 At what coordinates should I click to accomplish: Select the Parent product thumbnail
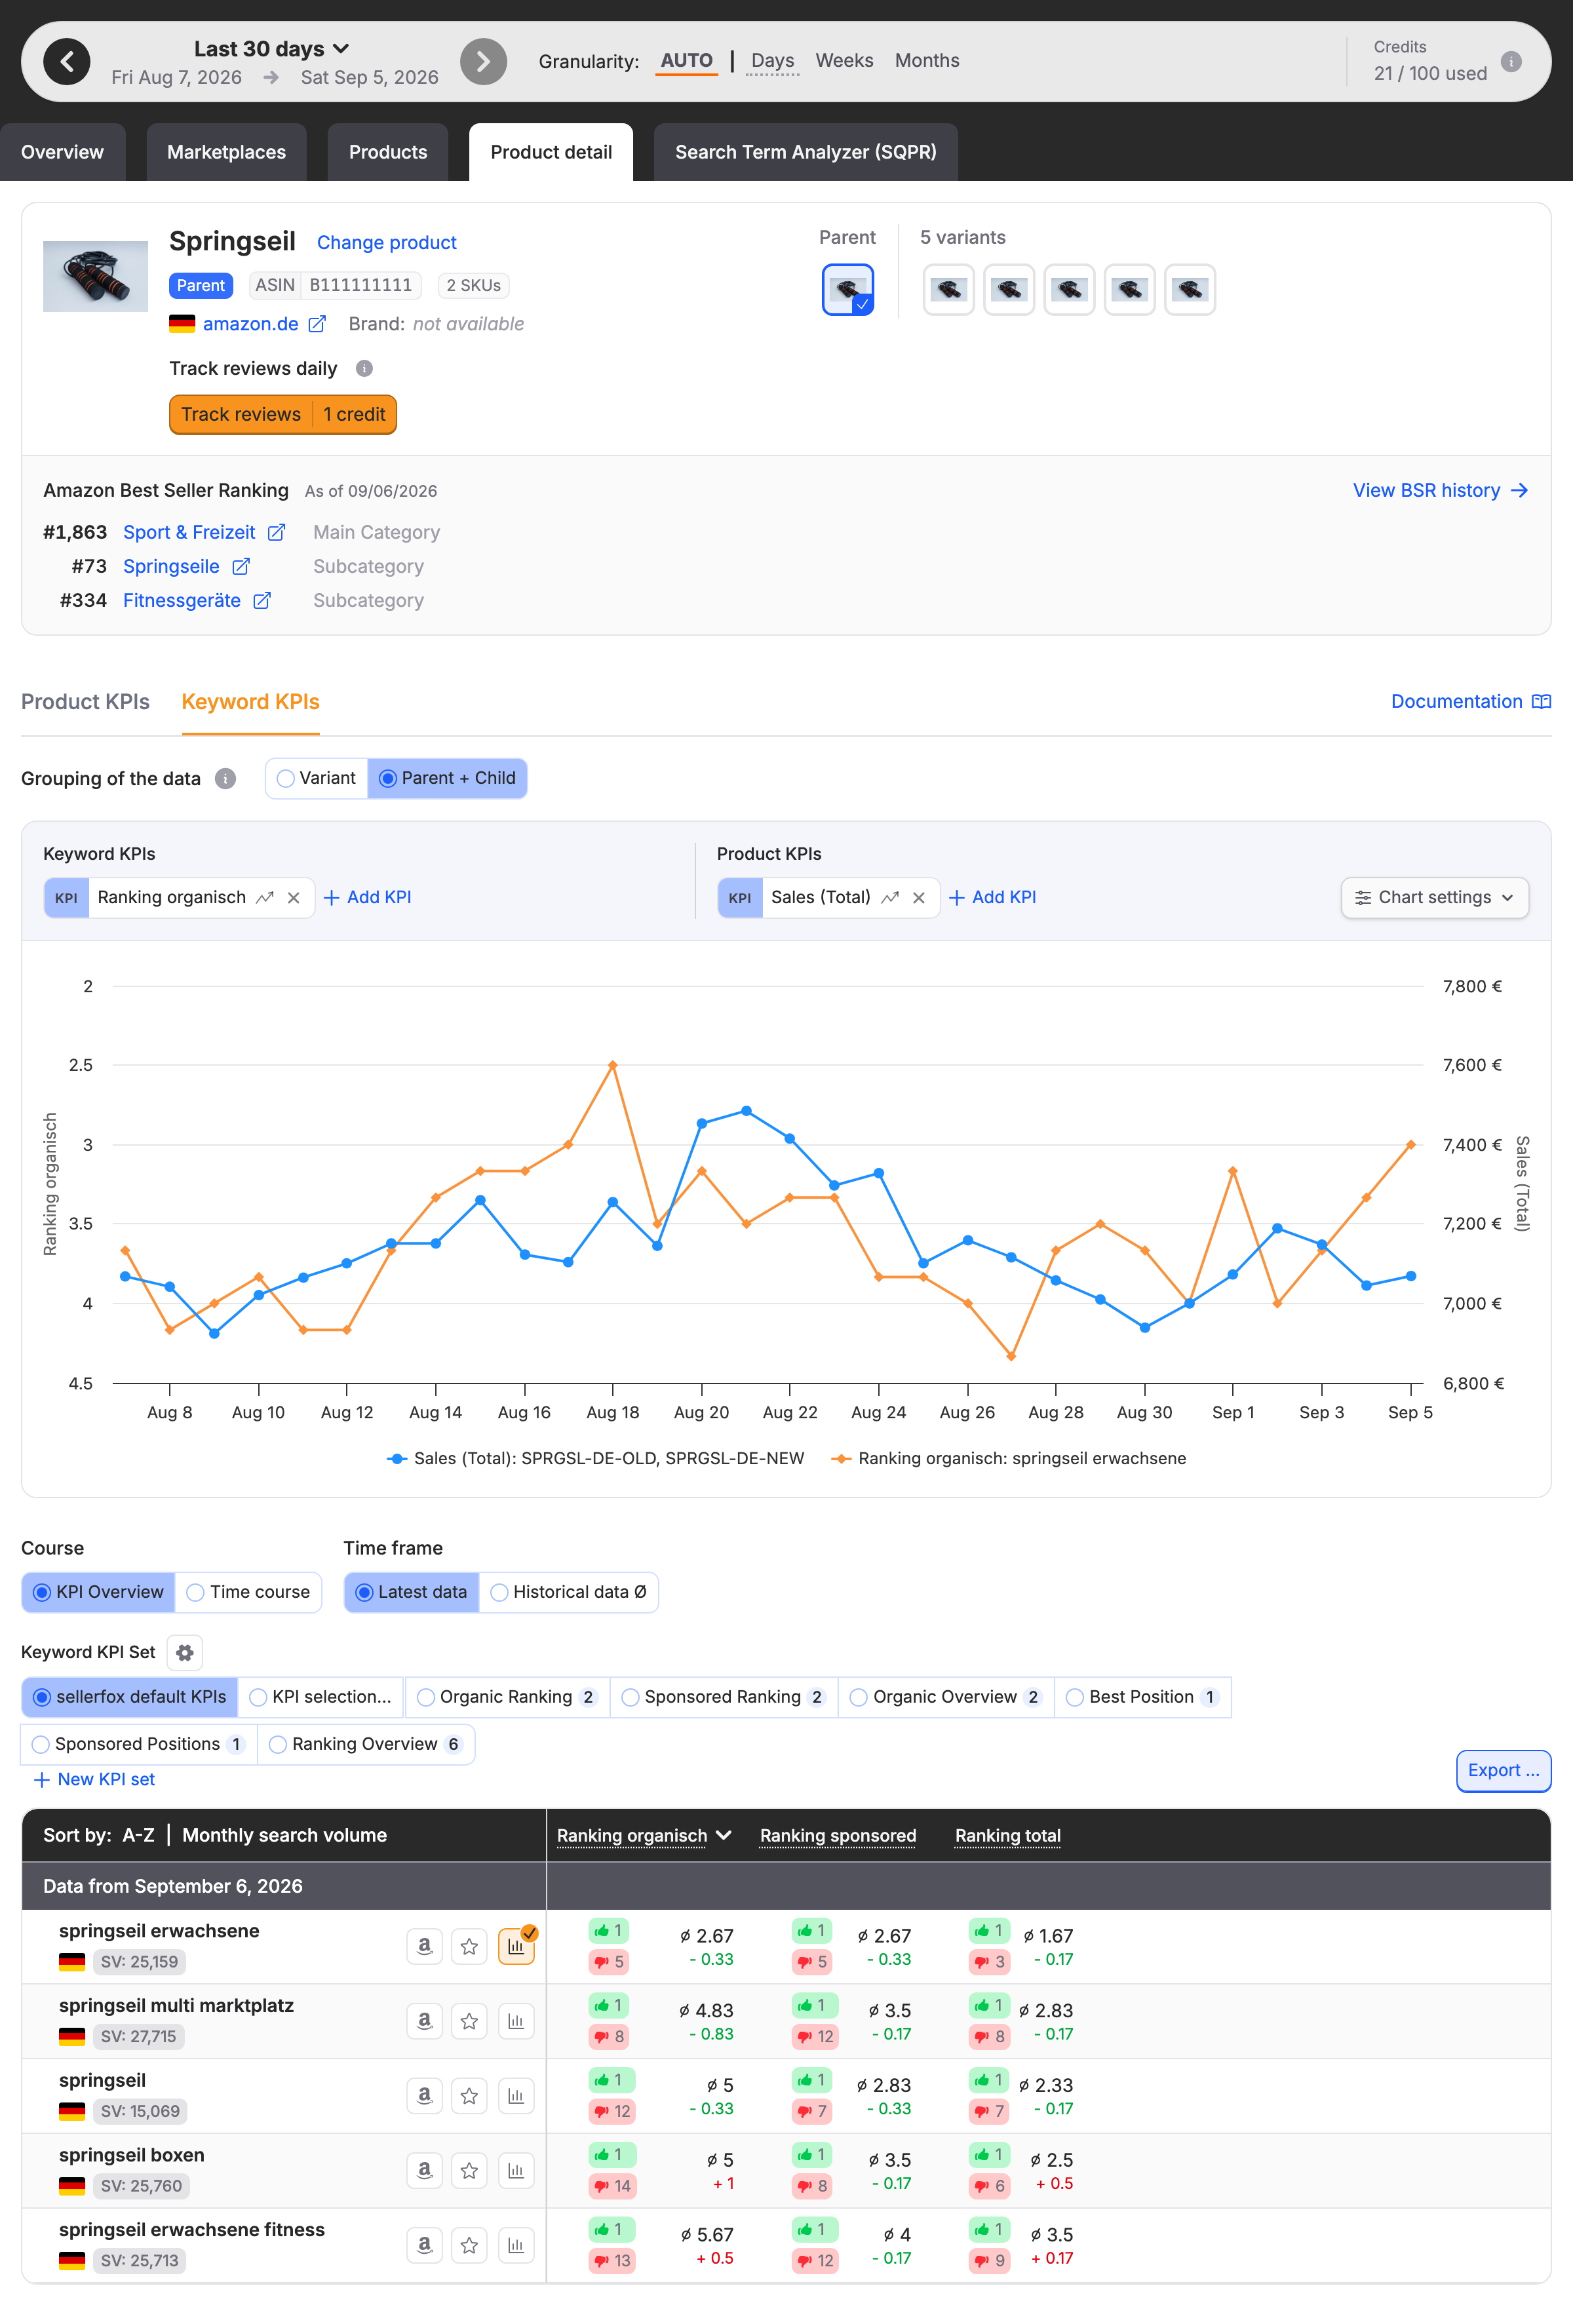coord(848,290)
